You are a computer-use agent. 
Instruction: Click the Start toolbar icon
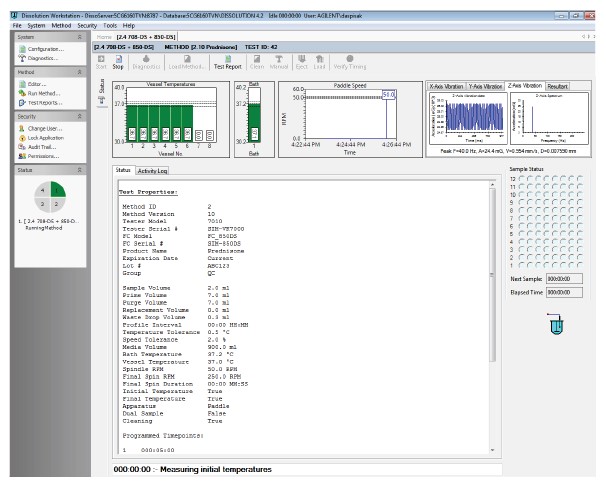101,62
